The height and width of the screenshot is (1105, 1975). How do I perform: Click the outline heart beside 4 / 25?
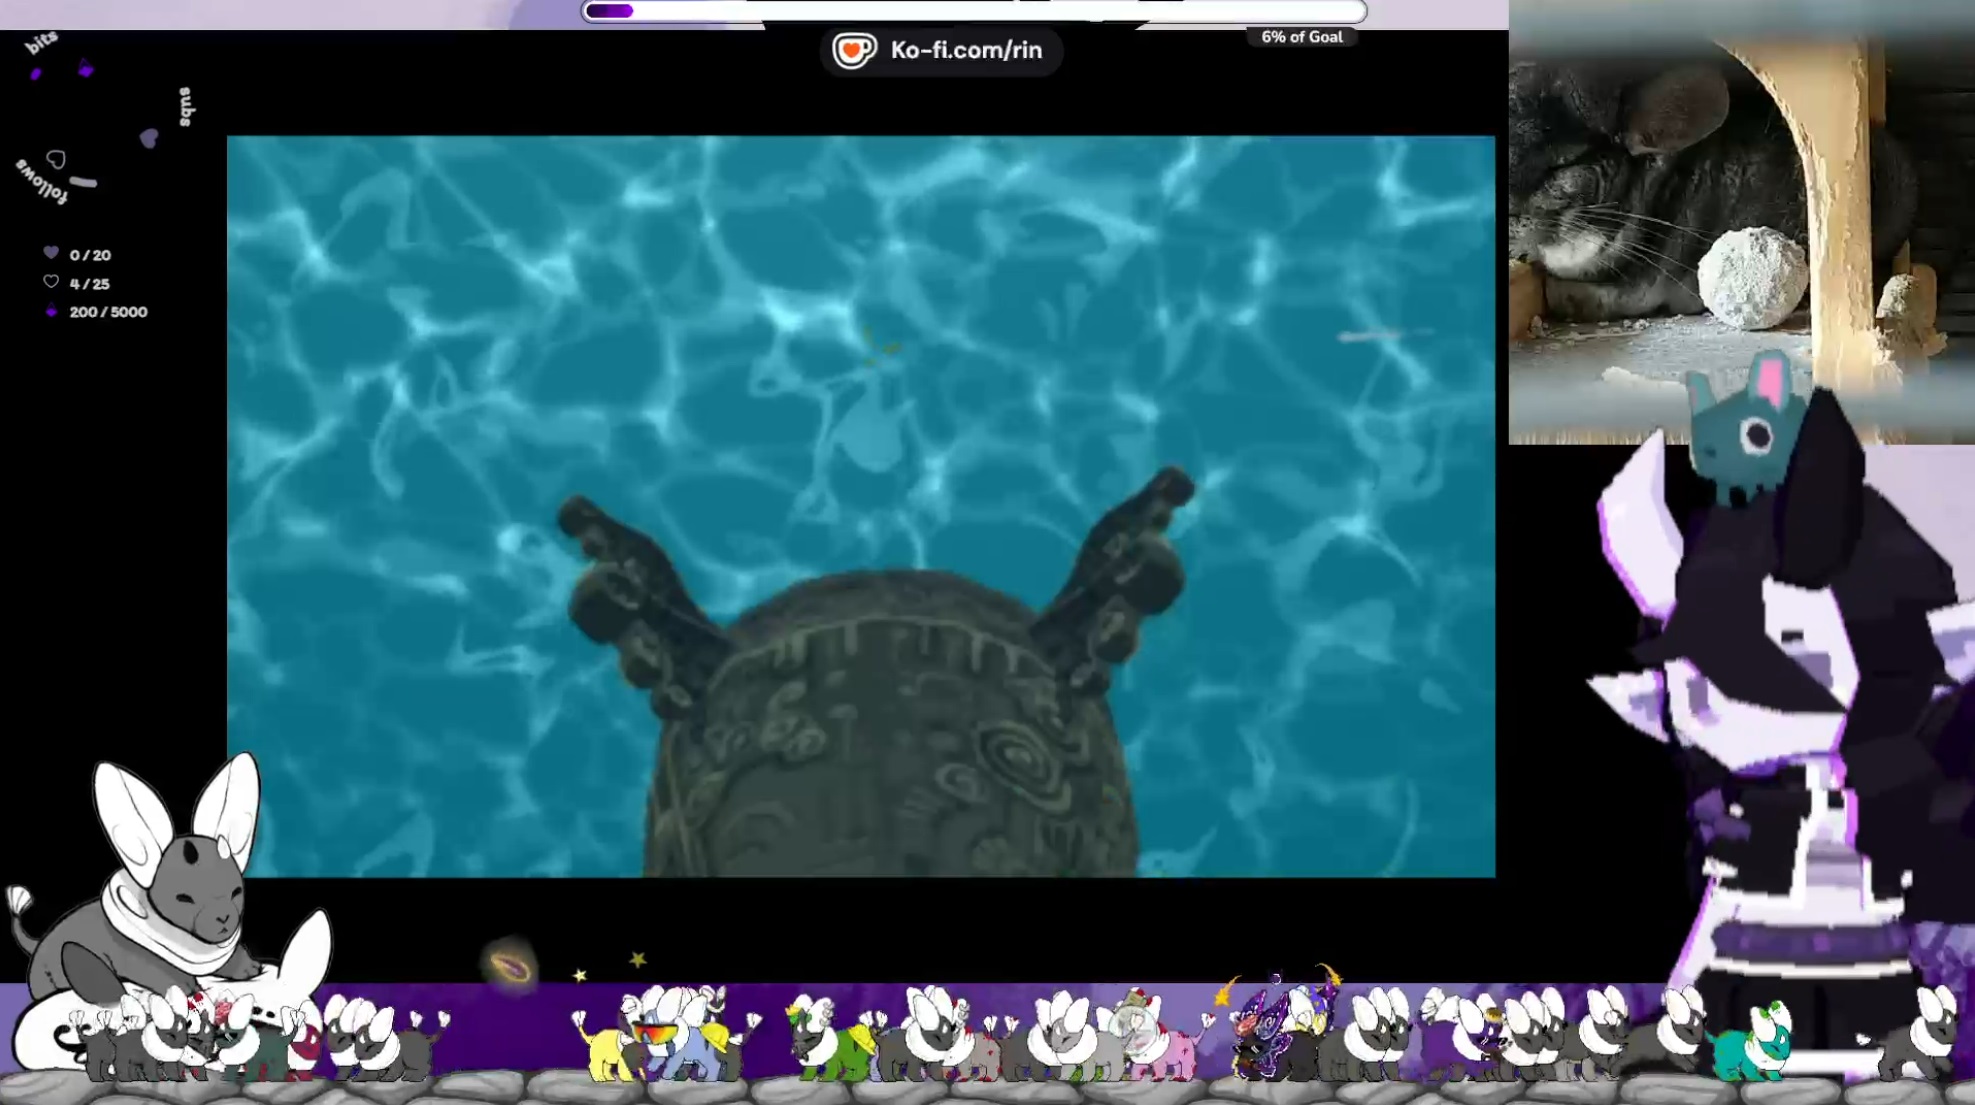click(x=51, y=282)
